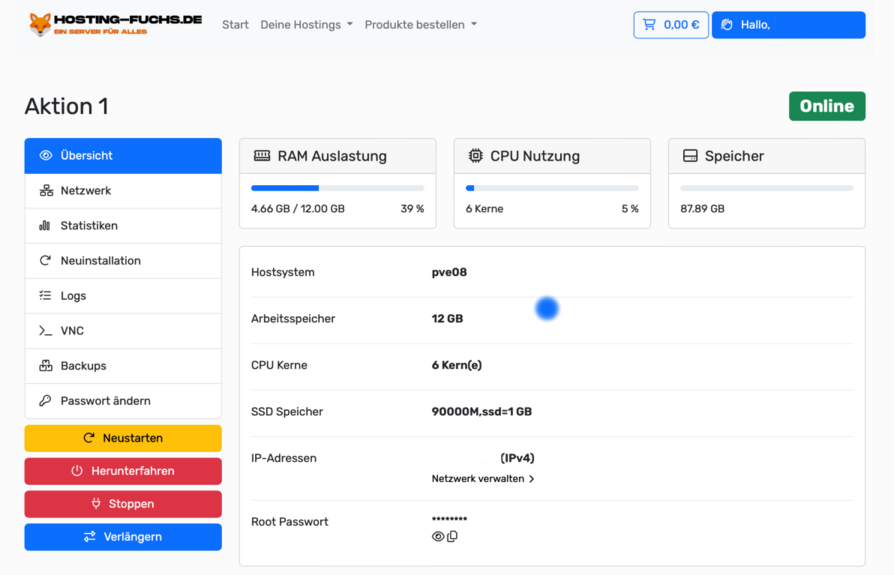The width and height of the screenshot is (894, 575).
Task: Force stop the server with Stoppen
Action: [123, 504]
